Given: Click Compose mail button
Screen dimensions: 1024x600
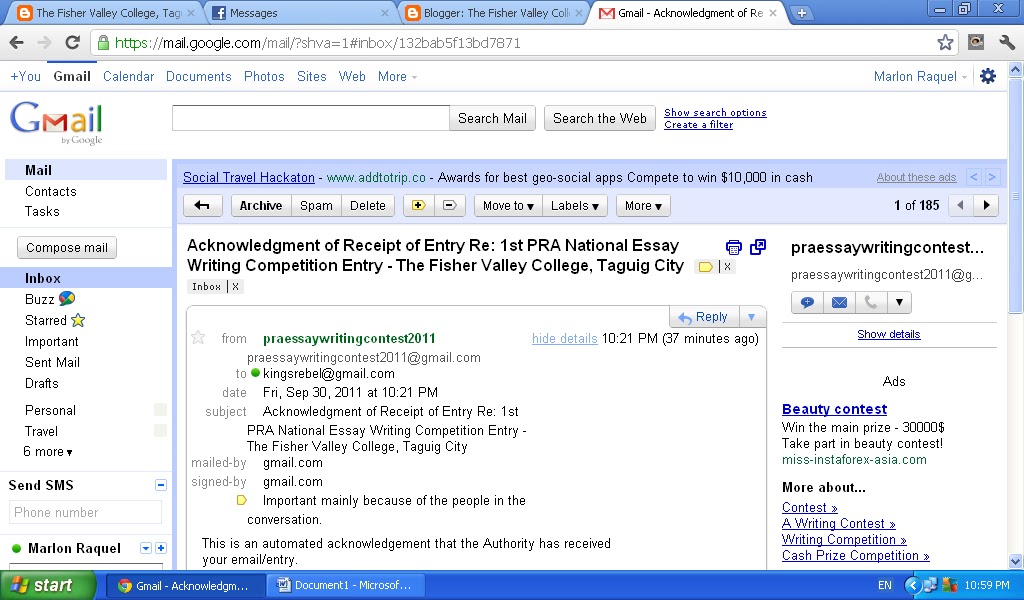Looking at the screenshot, I should point(67,247).
